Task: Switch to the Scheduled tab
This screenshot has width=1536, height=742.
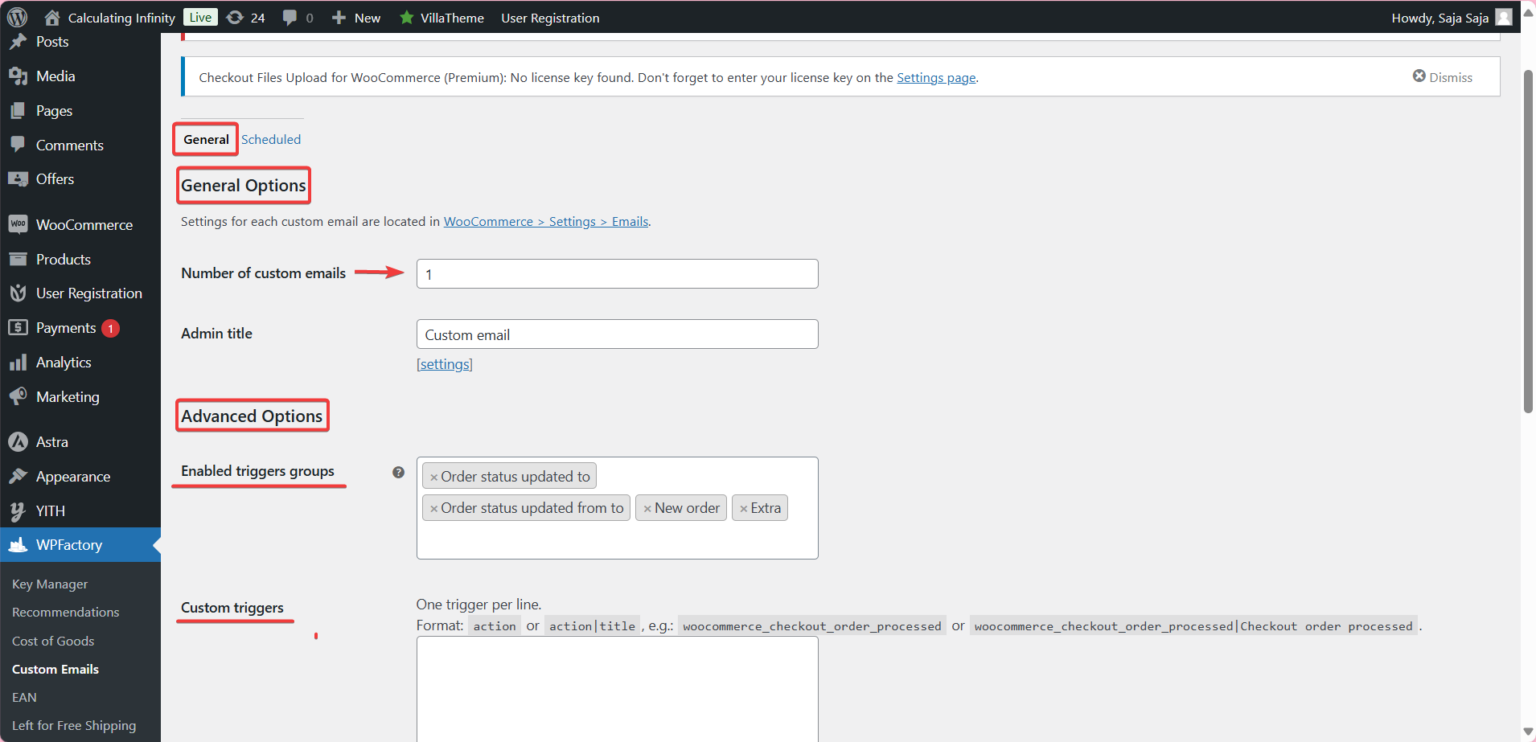Action: pyautogui.click(x=271, y=140)
